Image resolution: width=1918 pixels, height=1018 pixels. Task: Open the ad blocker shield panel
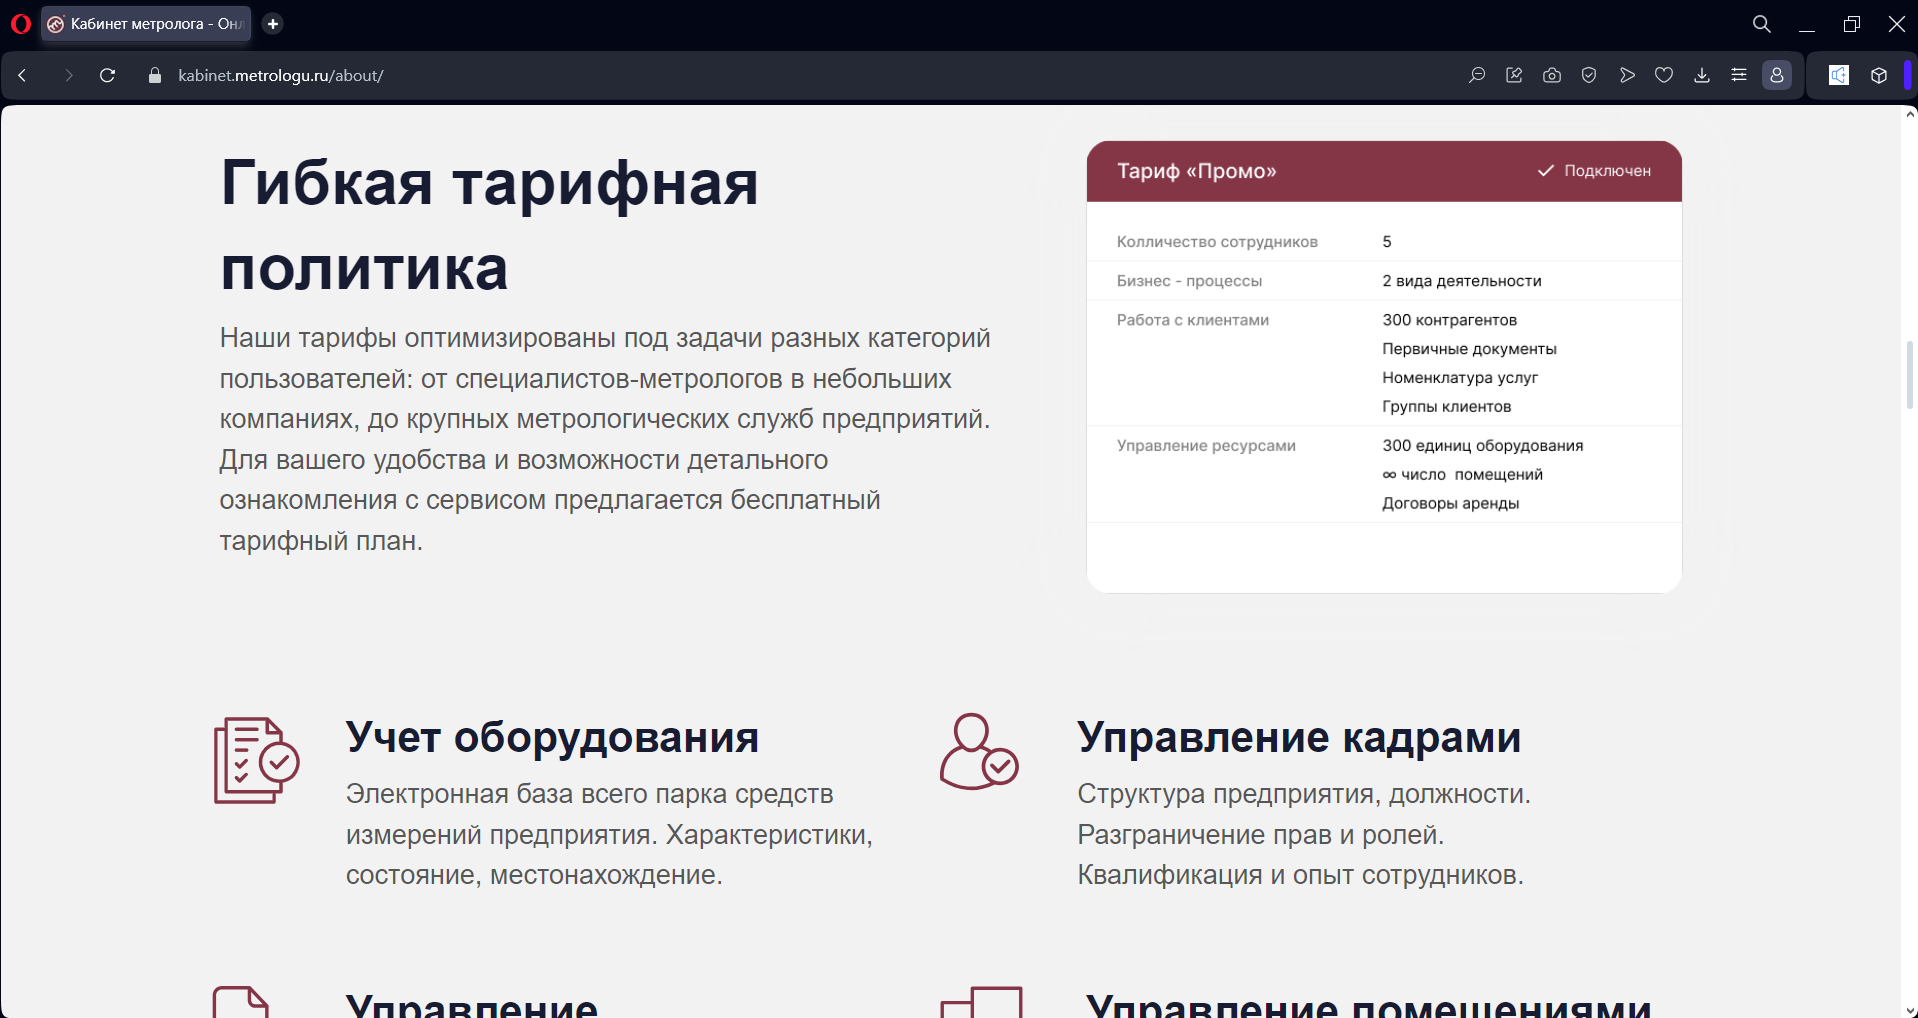[x=1588, y=74]
